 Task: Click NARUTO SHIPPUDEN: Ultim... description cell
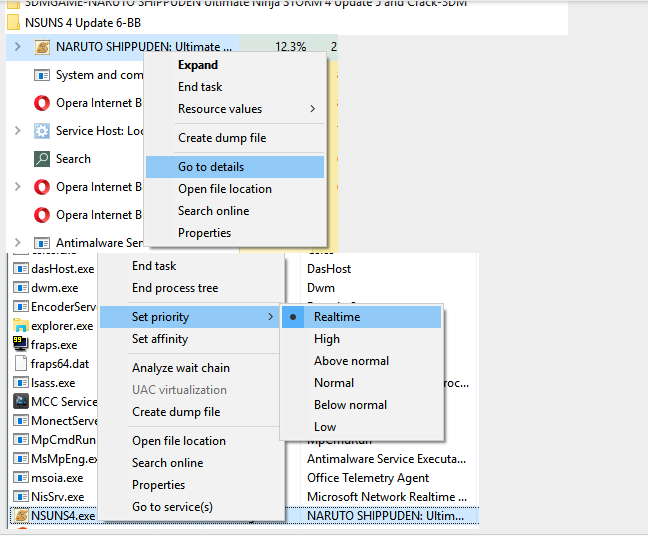386,516
